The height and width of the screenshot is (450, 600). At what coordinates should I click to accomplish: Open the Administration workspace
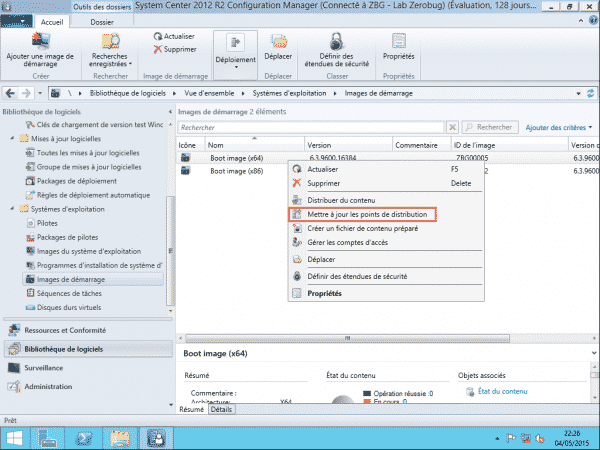click(88, 386)
